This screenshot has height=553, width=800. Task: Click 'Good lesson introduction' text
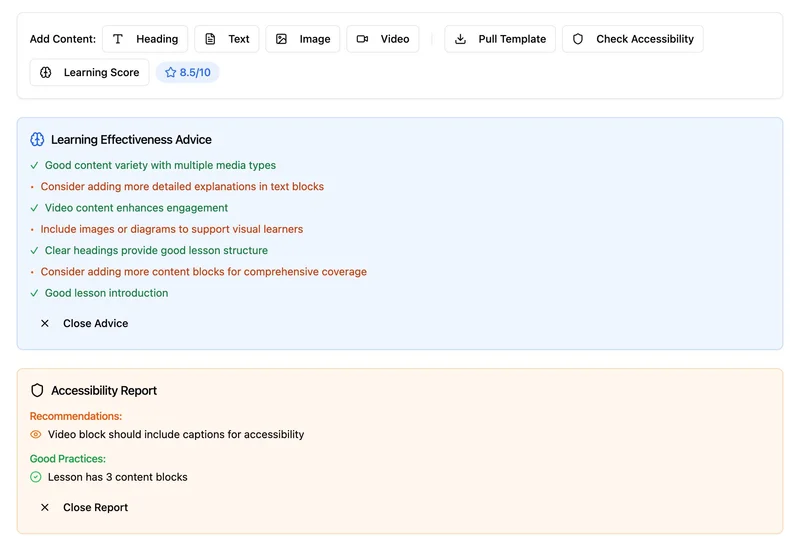click(106, 293)
